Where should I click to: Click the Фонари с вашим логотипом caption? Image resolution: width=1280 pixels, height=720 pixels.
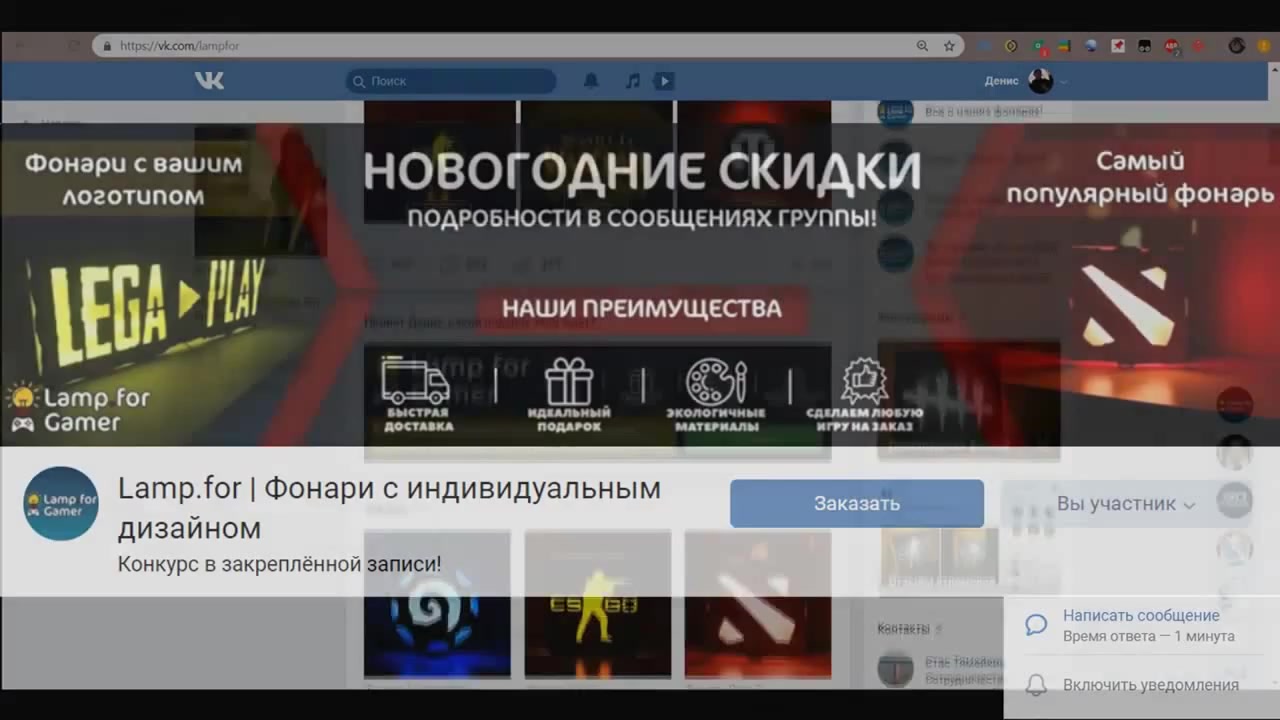[x=133, y=180]
